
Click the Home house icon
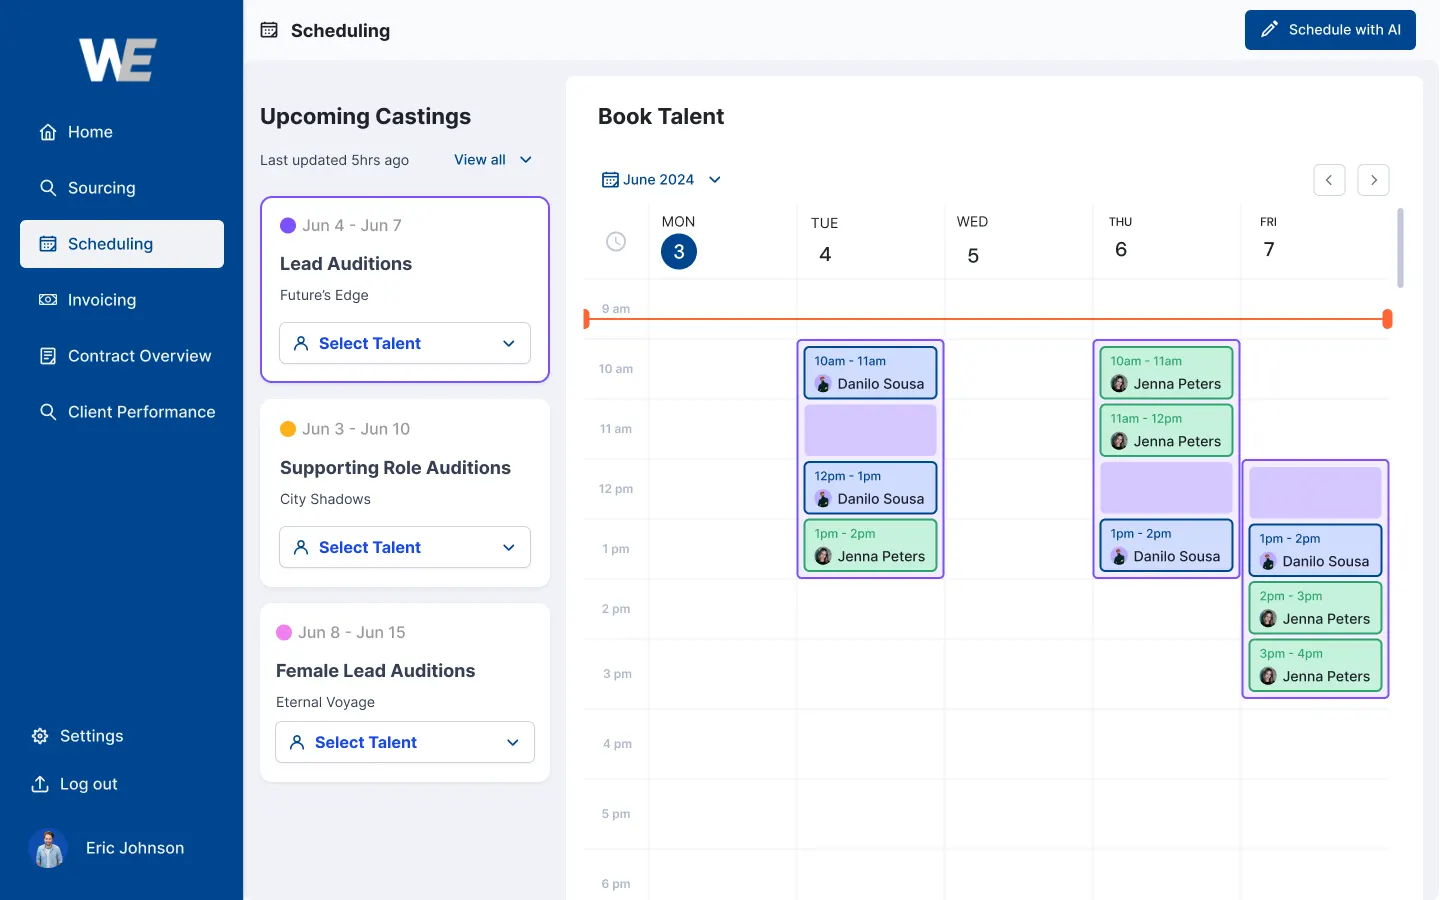(x=48, y=132)
